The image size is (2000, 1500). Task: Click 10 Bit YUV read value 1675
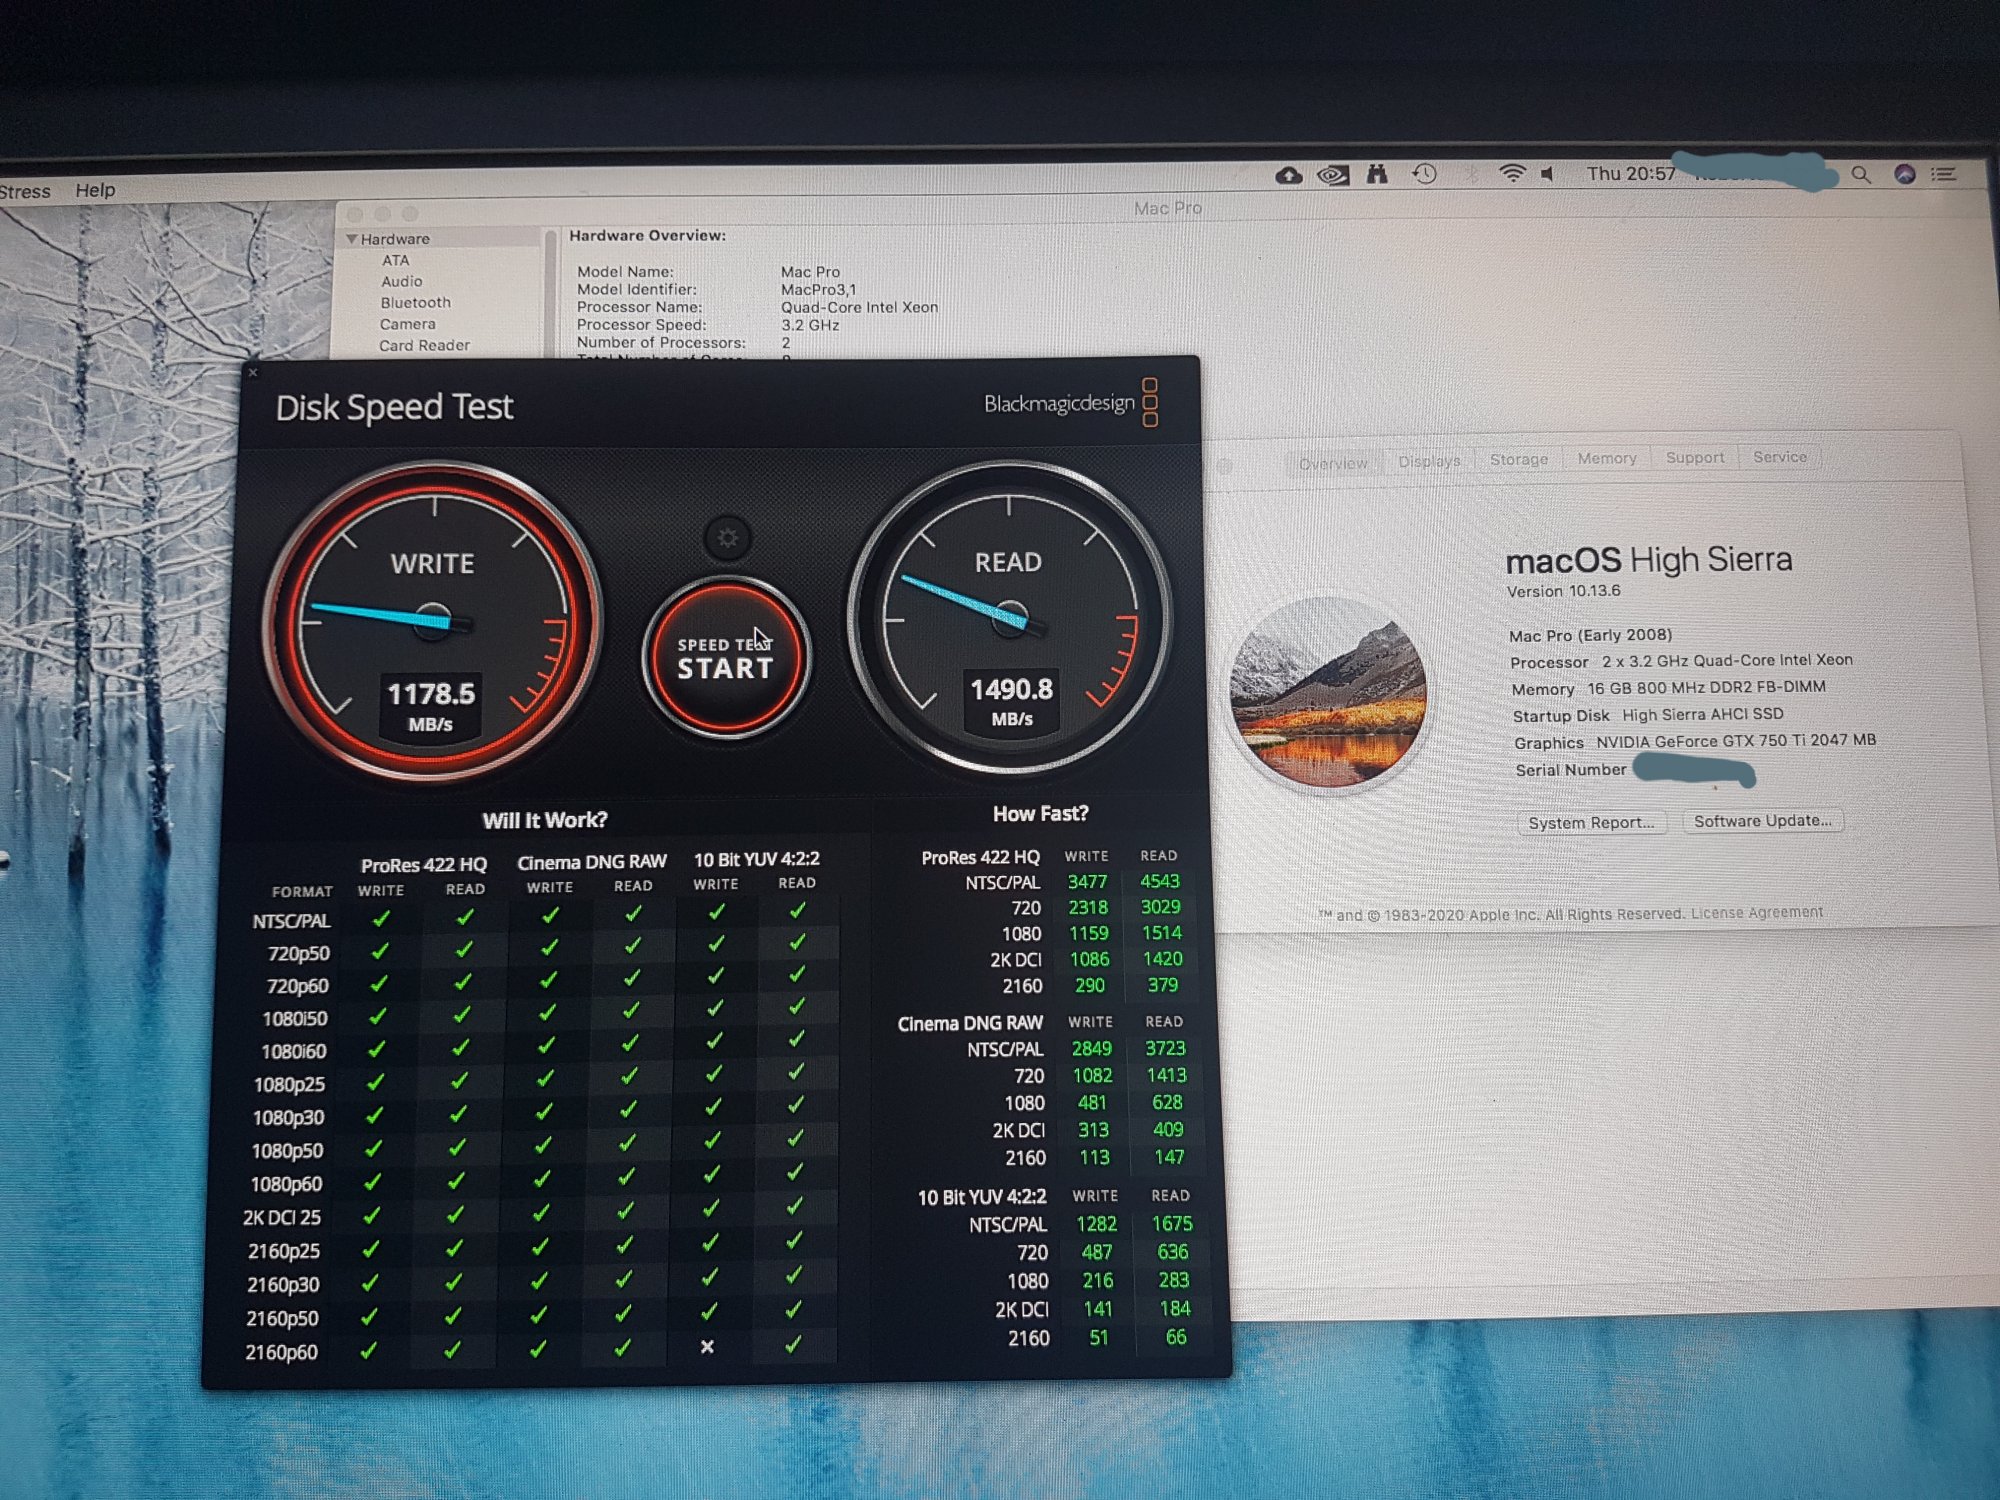tap(1172, 1223)
